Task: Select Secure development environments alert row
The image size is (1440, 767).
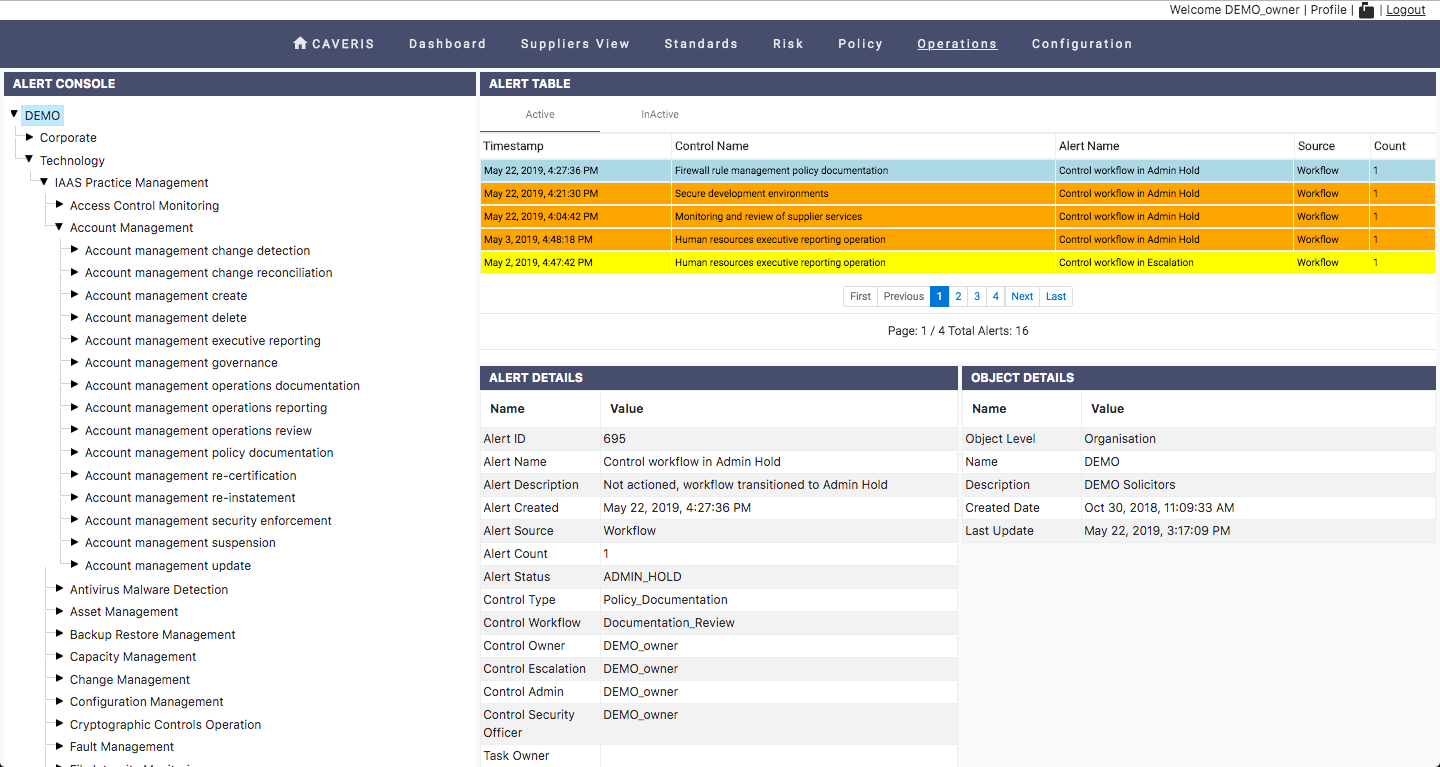Action: coord(958,194)
